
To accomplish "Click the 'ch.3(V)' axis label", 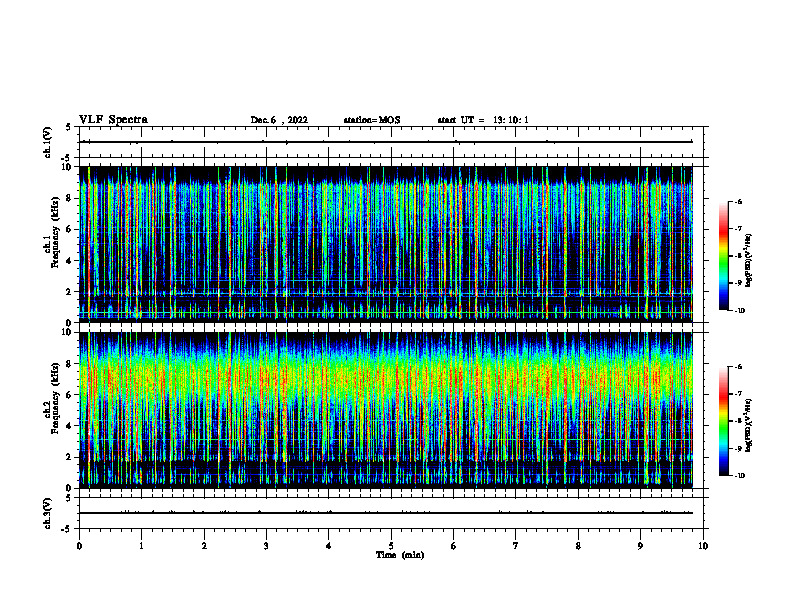I will pyautogui.click(x=48, y=513).
